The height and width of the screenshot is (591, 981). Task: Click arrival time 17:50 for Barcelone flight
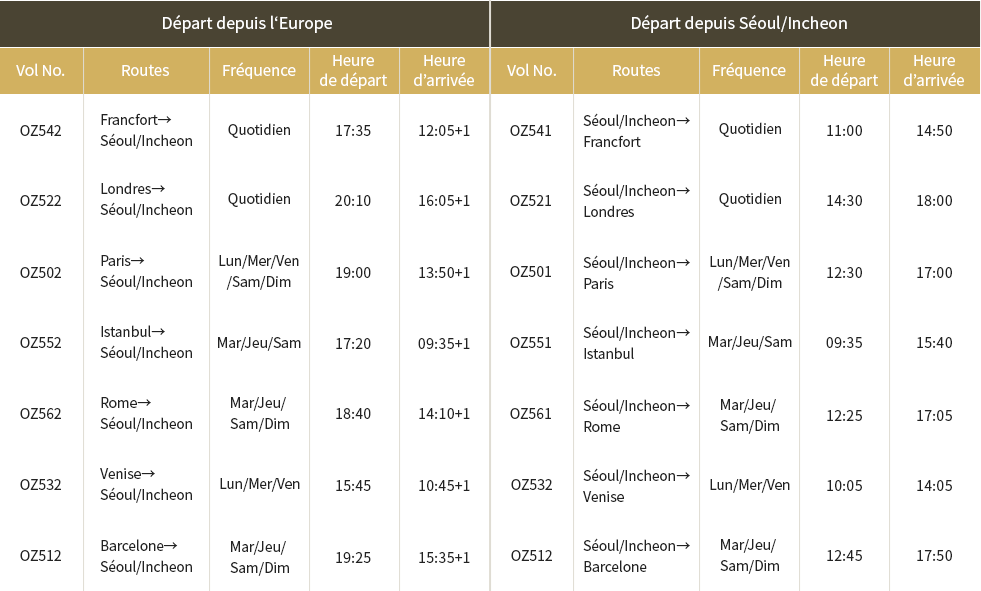[934, 556]
